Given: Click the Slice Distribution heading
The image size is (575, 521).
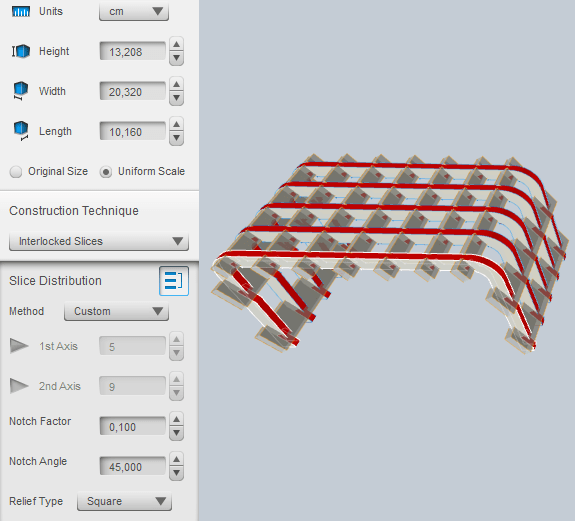Looking at the screenshot, I should (55, 281).
